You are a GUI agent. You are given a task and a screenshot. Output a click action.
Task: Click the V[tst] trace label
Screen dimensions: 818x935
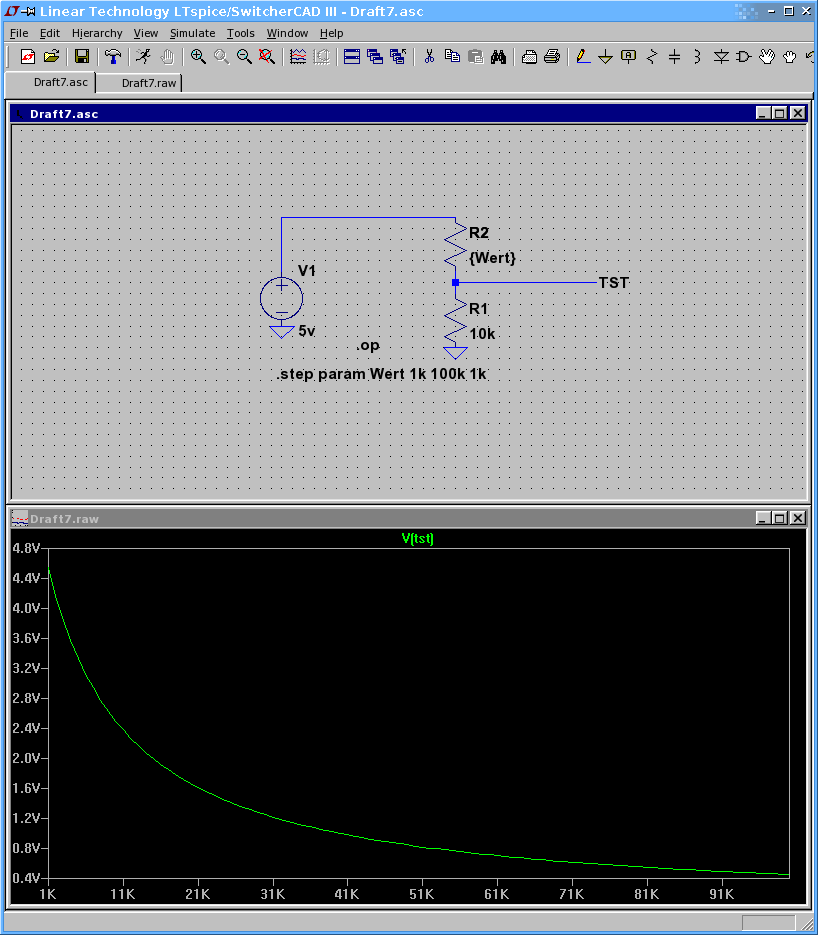(x=418, y=538)
